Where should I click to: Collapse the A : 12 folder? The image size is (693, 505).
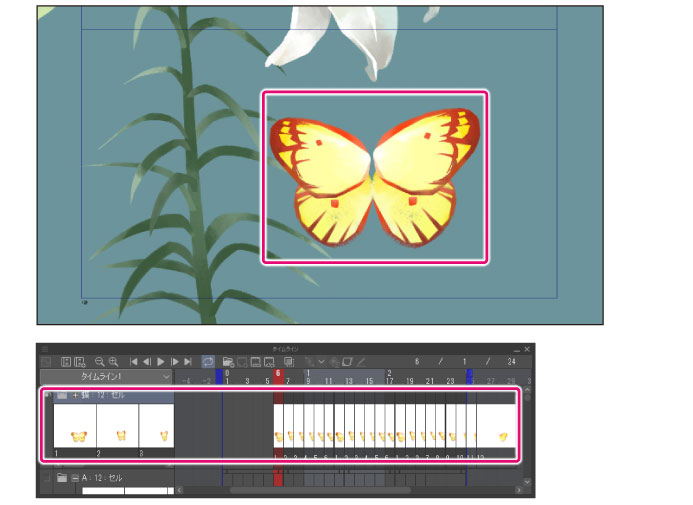(x=75, y=478)
